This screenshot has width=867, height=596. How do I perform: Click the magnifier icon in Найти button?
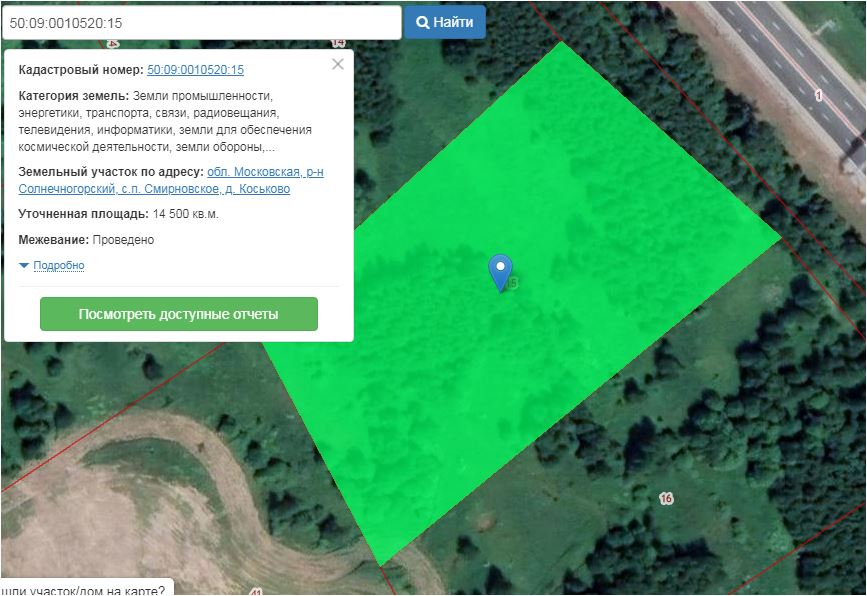coord(423,22)
